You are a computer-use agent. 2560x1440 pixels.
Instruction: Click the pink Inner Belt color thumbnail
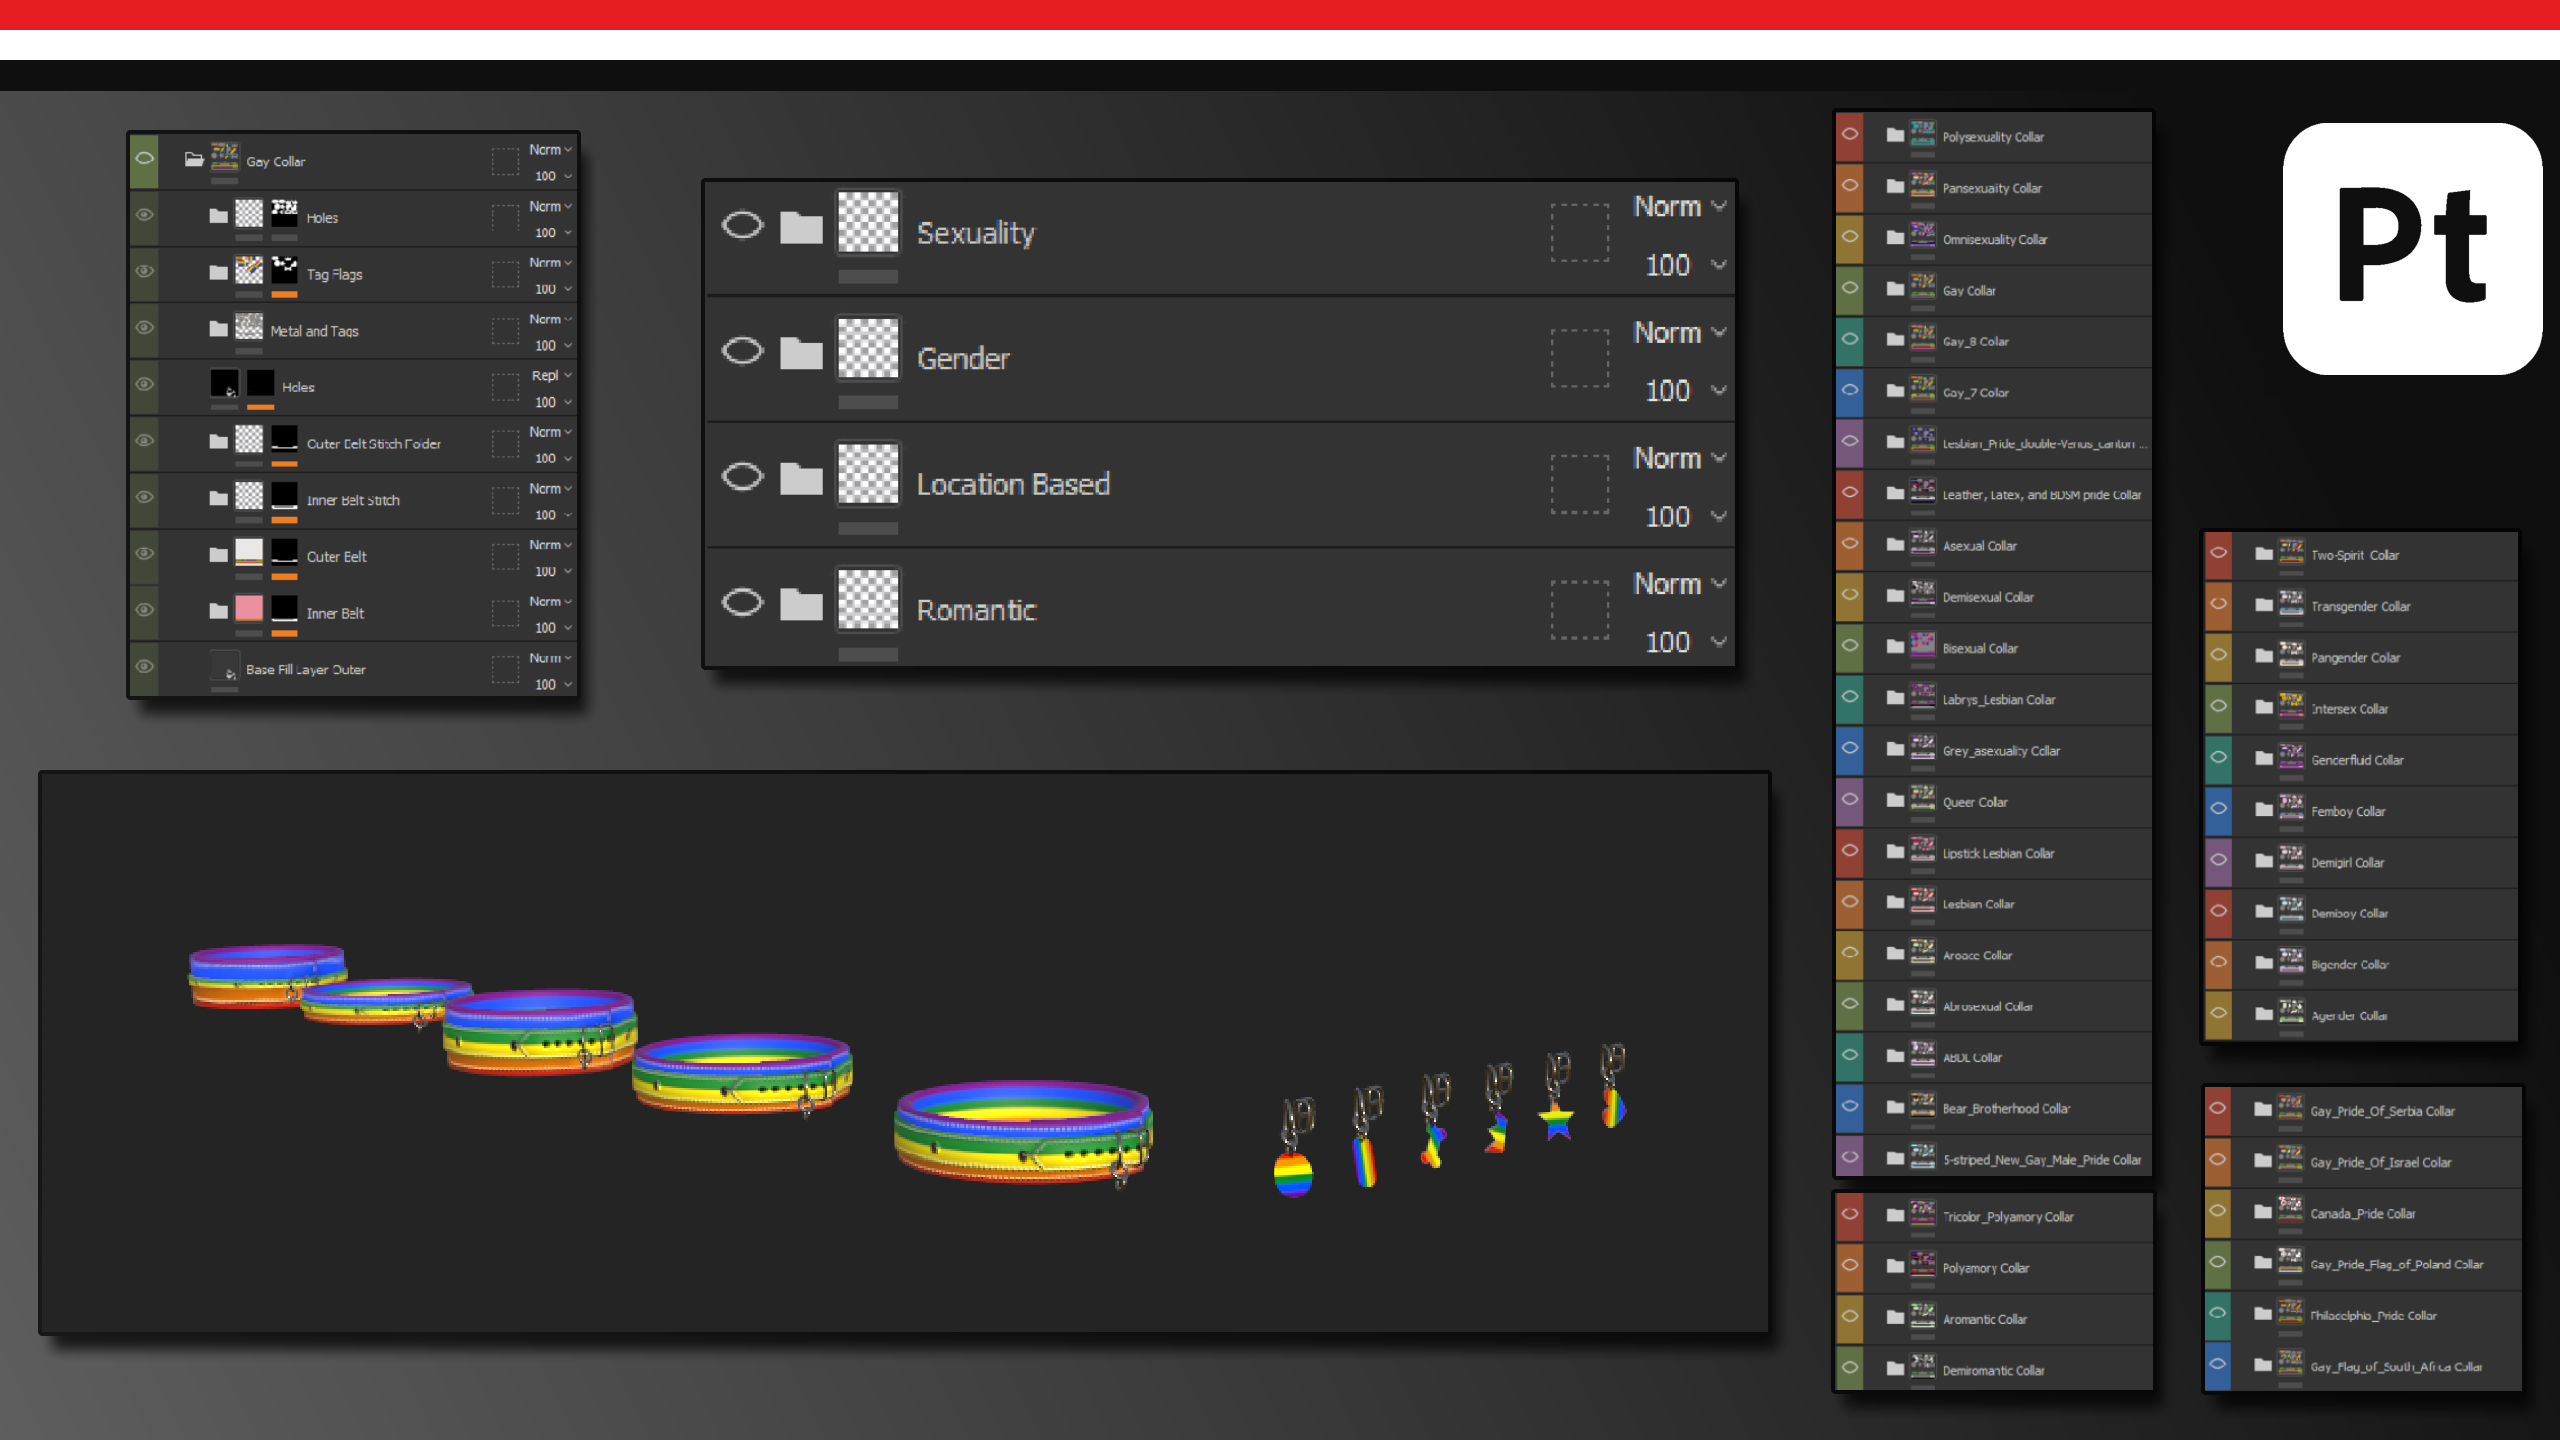[x=249, y=609]
